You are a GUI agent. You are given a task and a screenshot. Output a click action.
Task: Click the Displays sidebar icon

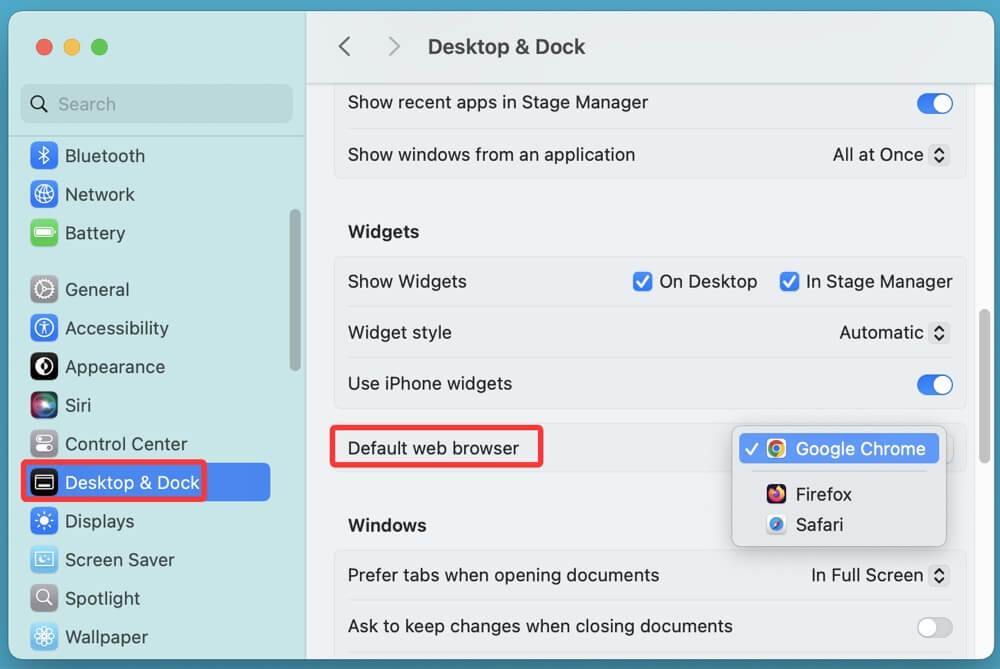(44, 521)
